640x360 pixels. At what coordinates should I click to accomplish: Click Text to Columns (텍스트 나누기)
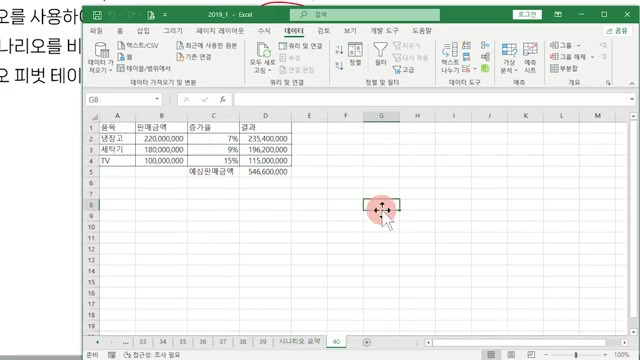tap(450, 58)
